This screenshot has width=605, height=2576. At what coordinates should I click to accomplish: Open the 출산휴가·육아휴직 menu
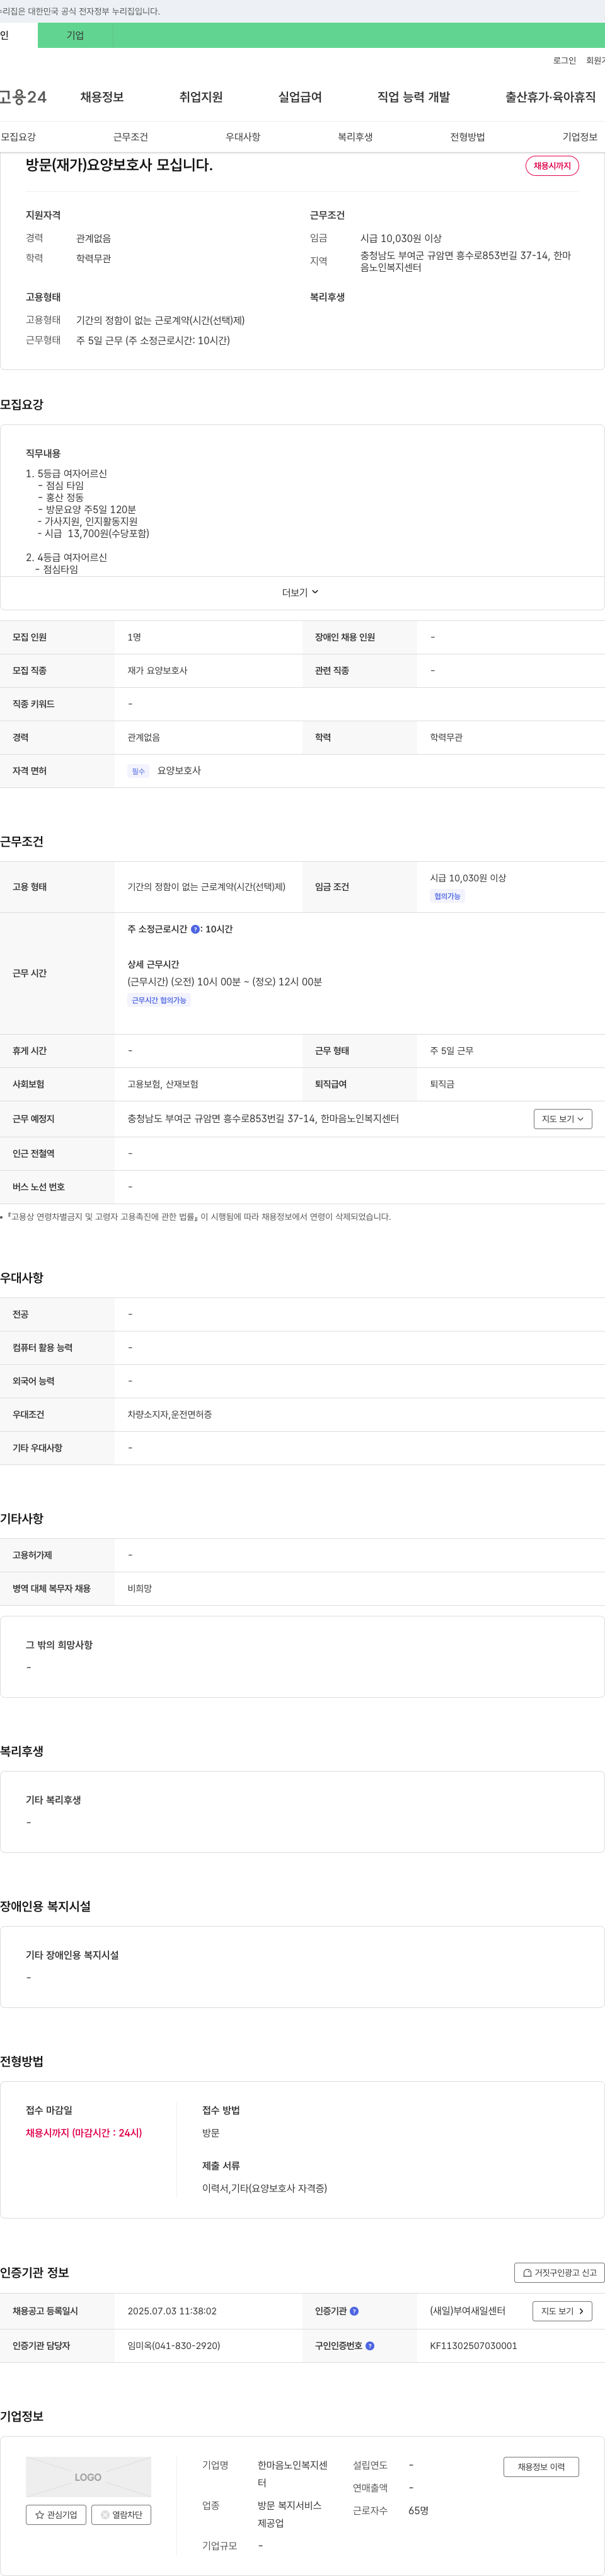(550, 97)
